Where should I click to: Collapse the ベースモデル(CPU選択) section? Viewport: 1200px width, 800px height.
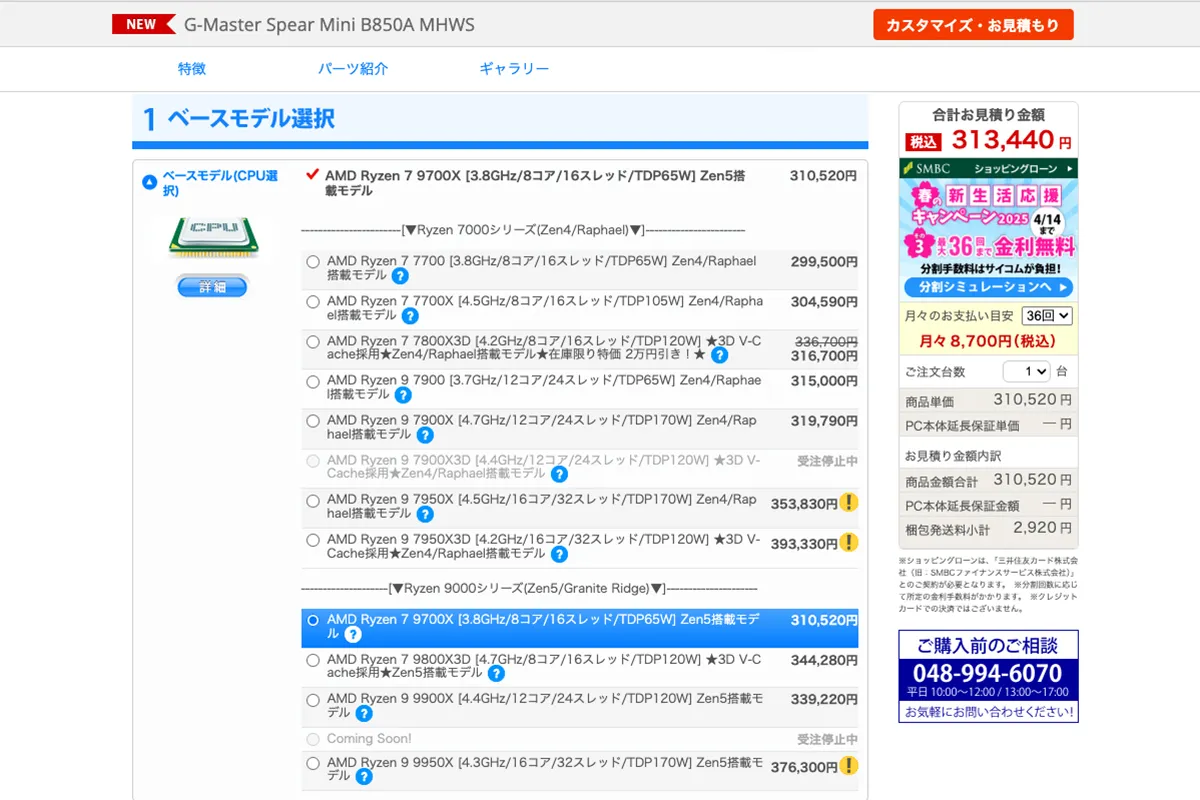149,183
